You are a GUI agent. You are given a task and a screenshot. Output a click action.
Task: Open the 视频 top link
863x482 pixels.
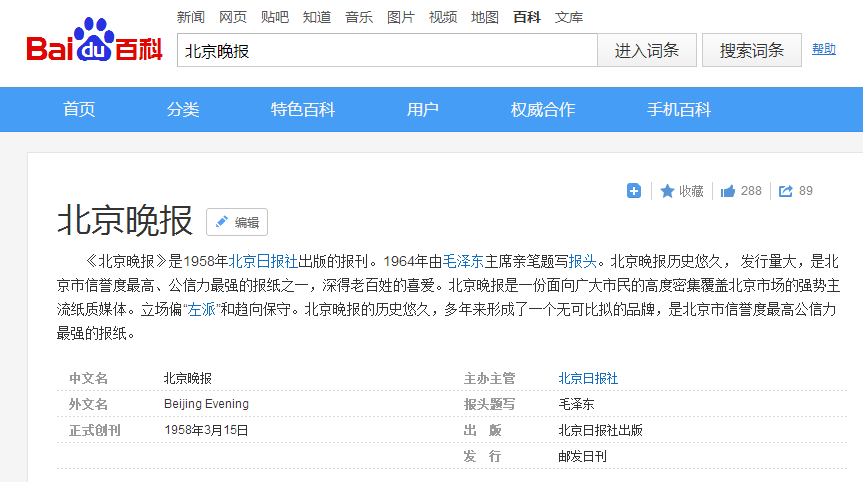443,17
